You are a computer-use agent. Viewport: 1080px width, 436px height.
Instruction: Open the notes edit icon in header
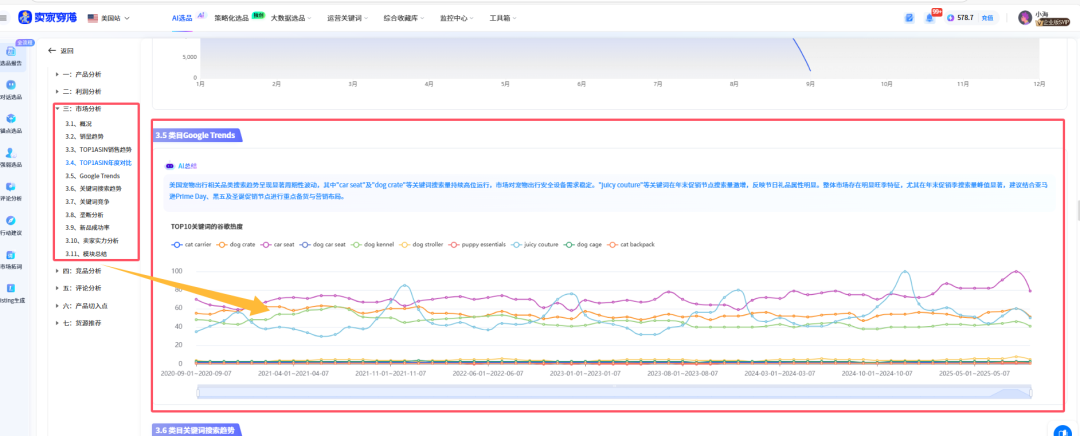pyautogui.click(x=909, y=18)
